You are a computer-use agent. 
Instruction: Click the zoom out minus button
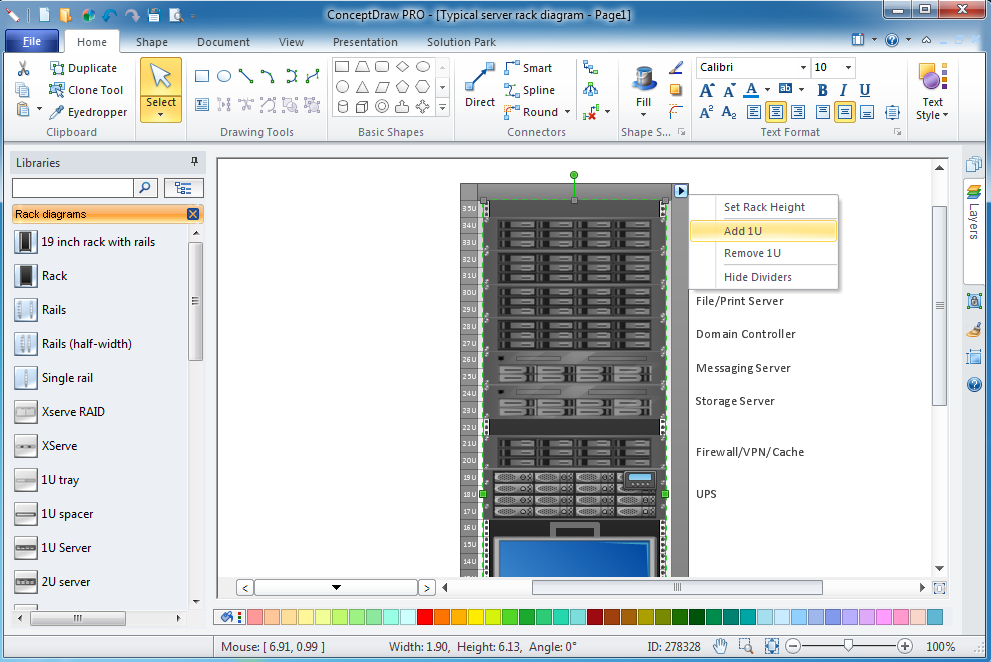[793, 646]
